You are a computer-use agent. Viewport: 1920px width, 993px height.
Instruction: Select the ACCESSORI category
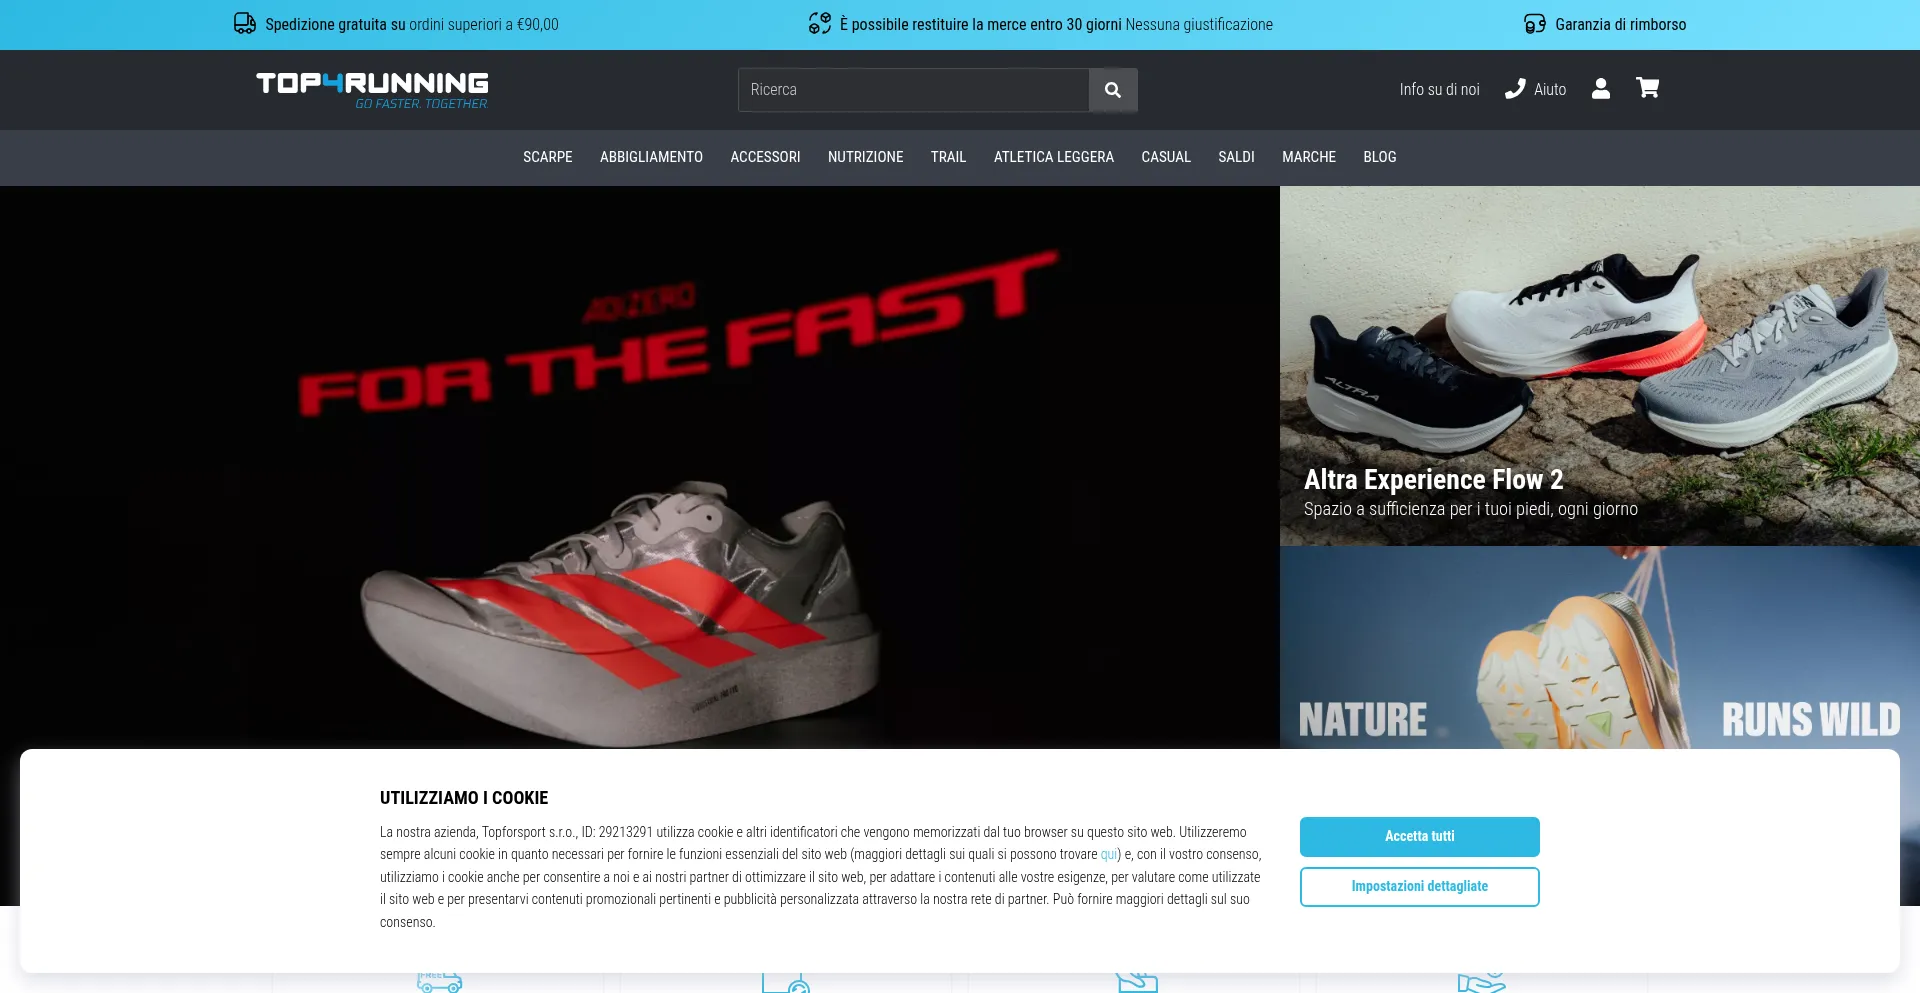coord(765,157)
